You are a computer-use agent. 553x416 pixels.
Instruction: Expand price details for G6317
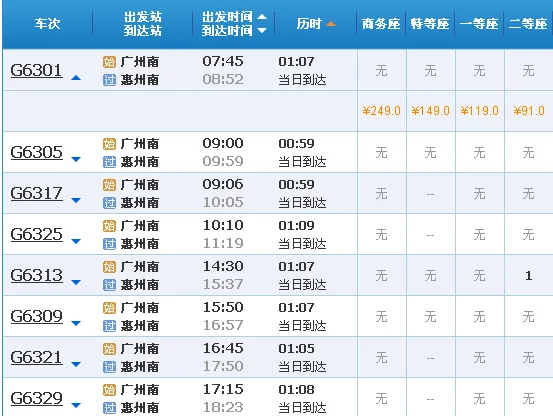point(76,201)
